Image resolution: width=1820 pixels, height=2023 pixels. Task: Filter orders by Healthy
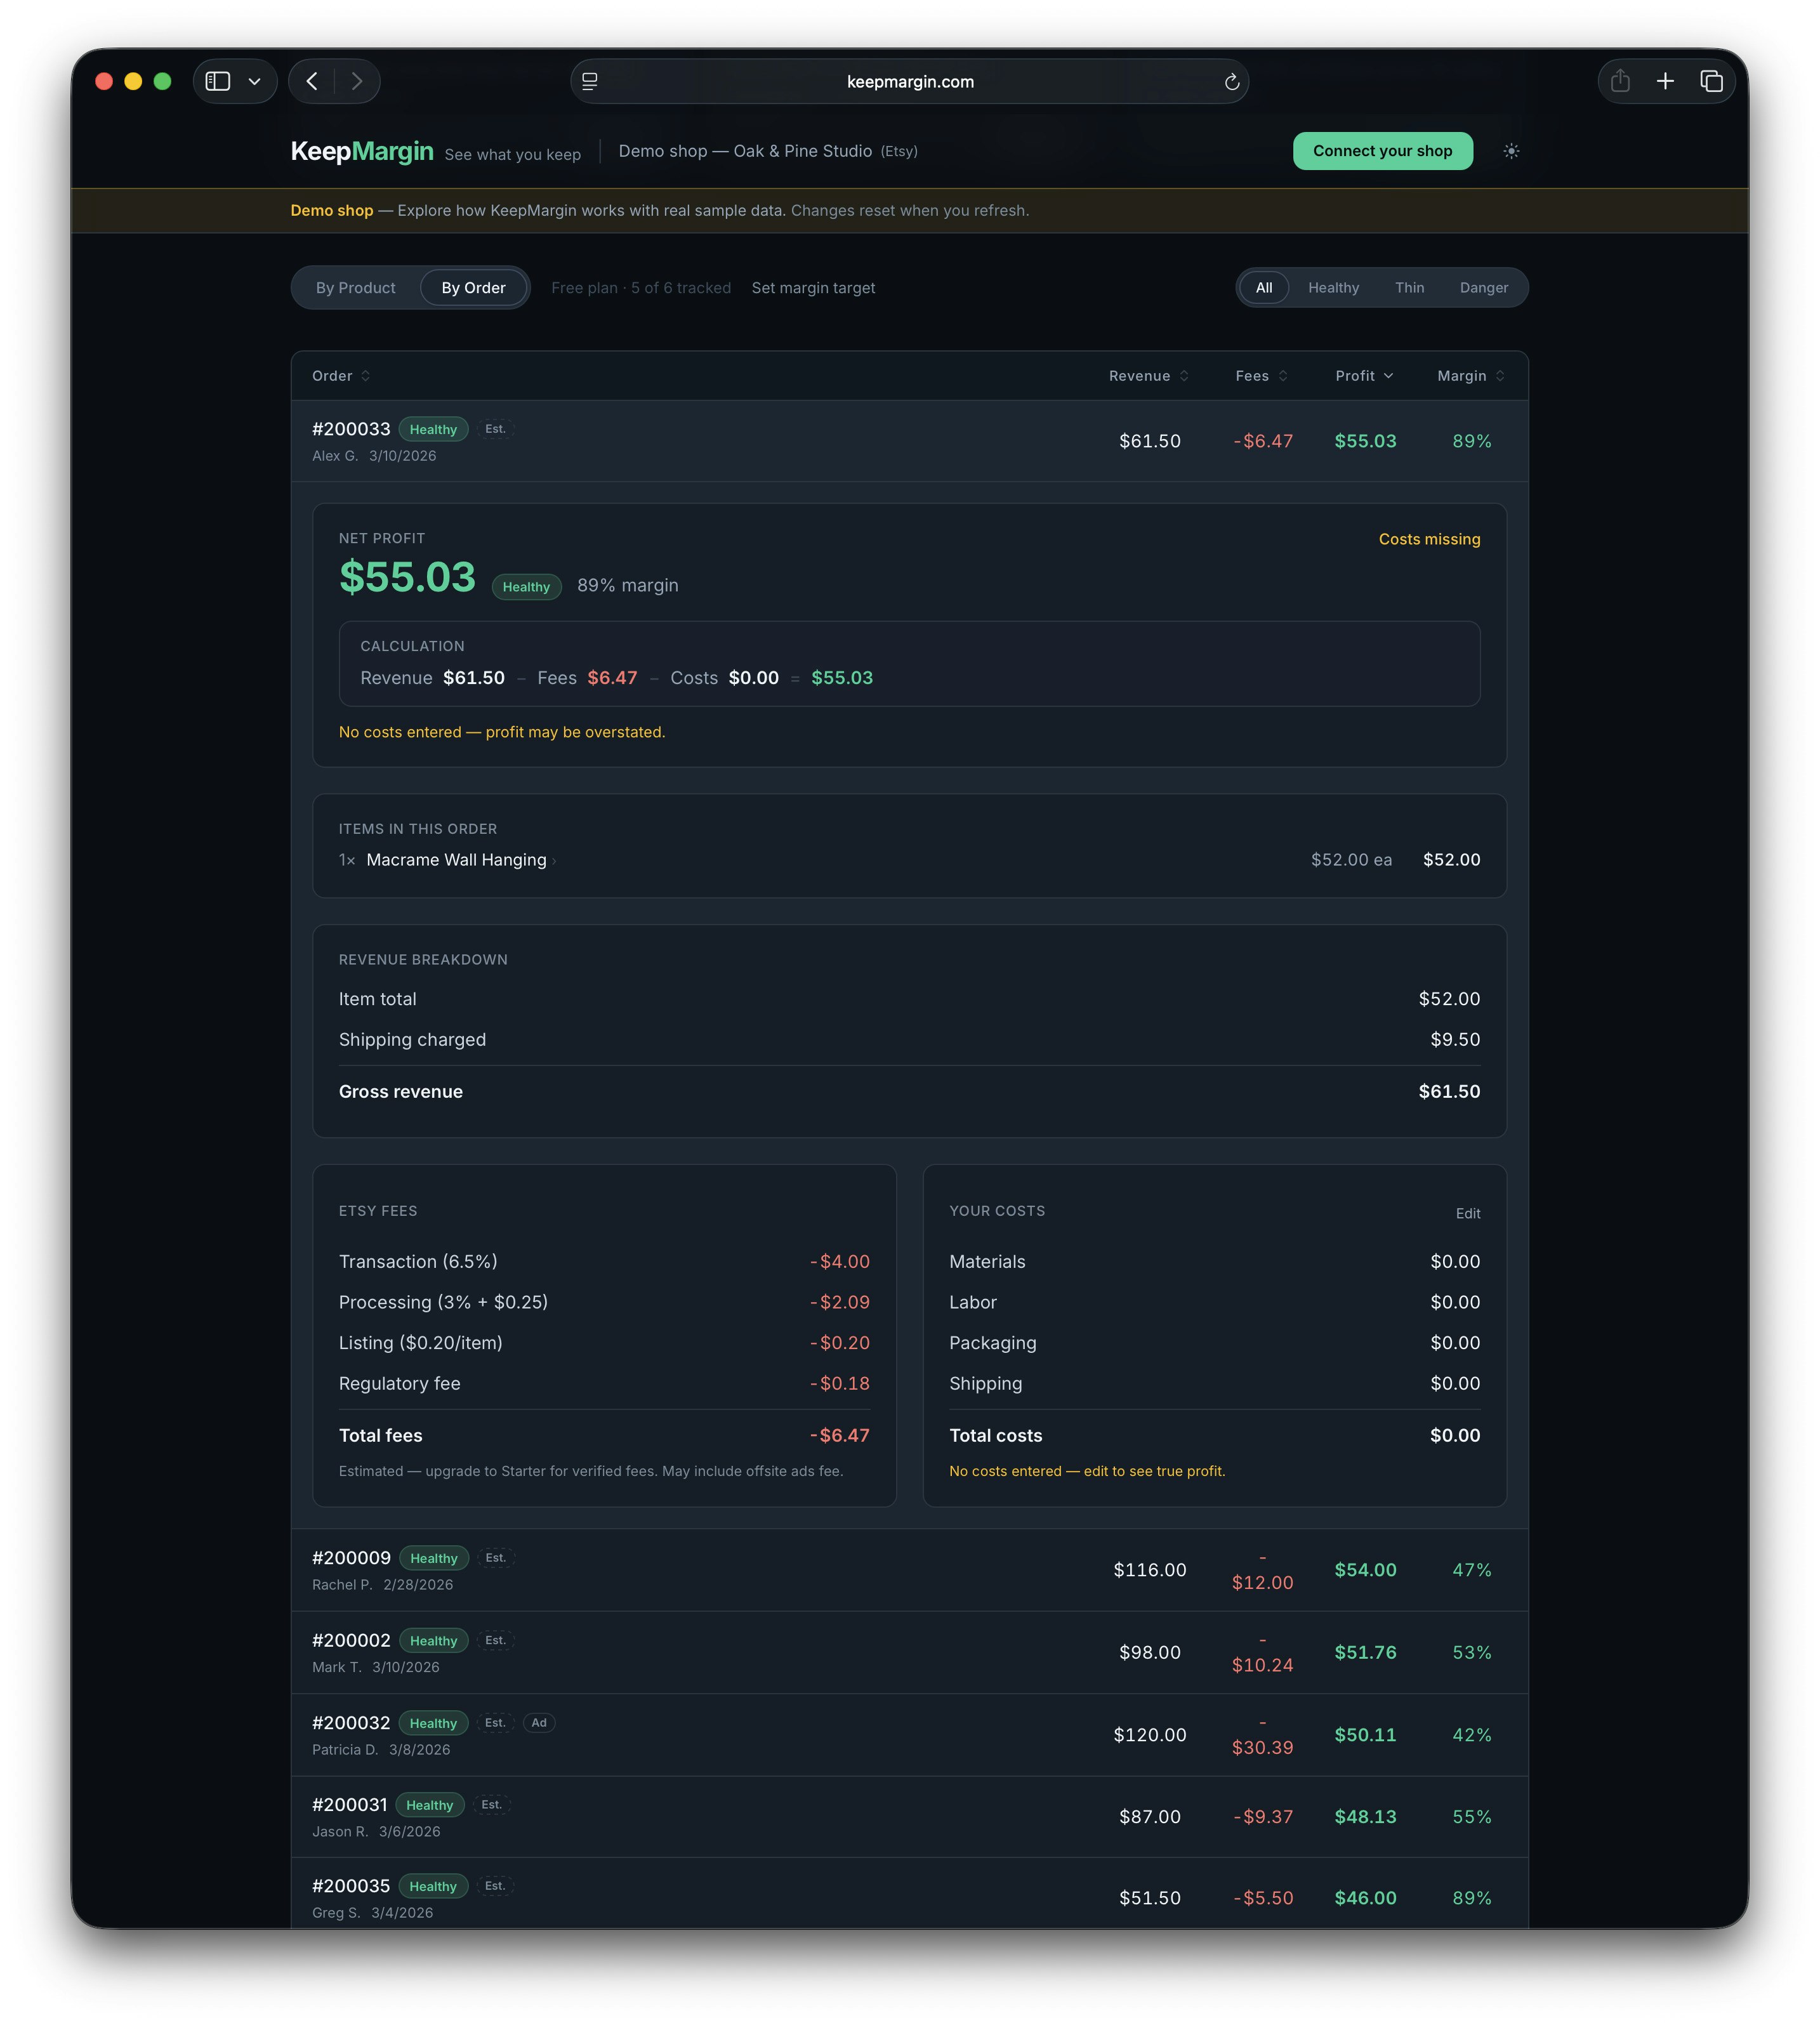point(1333,288)
